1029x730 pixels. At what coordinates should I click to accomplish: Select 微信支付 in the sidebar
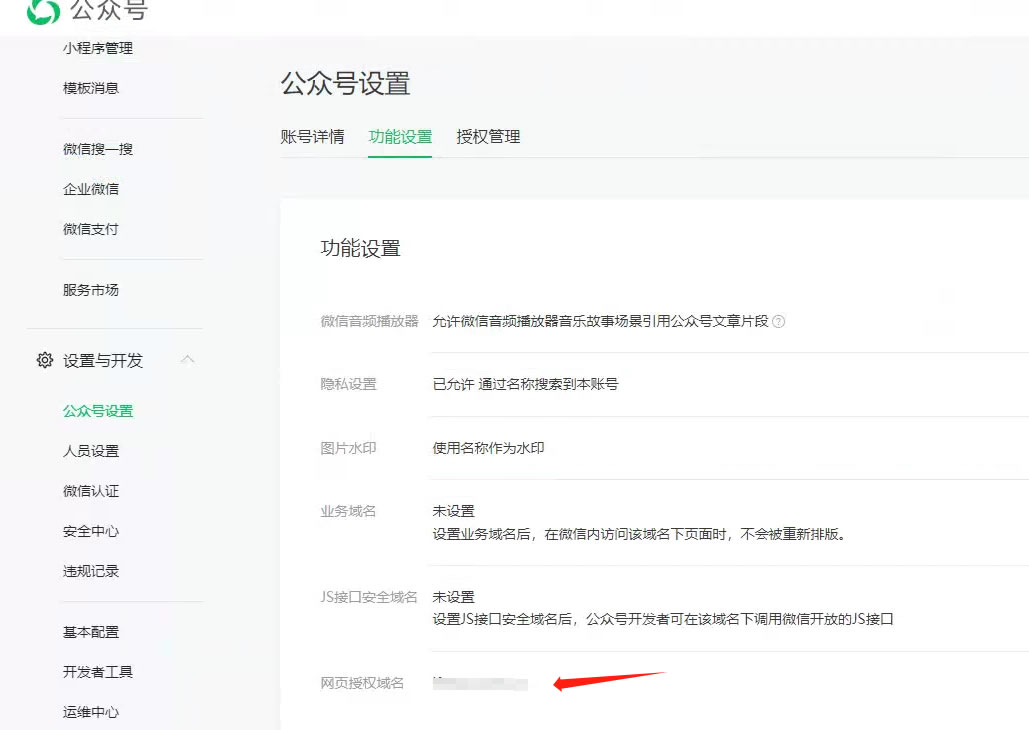91,229
